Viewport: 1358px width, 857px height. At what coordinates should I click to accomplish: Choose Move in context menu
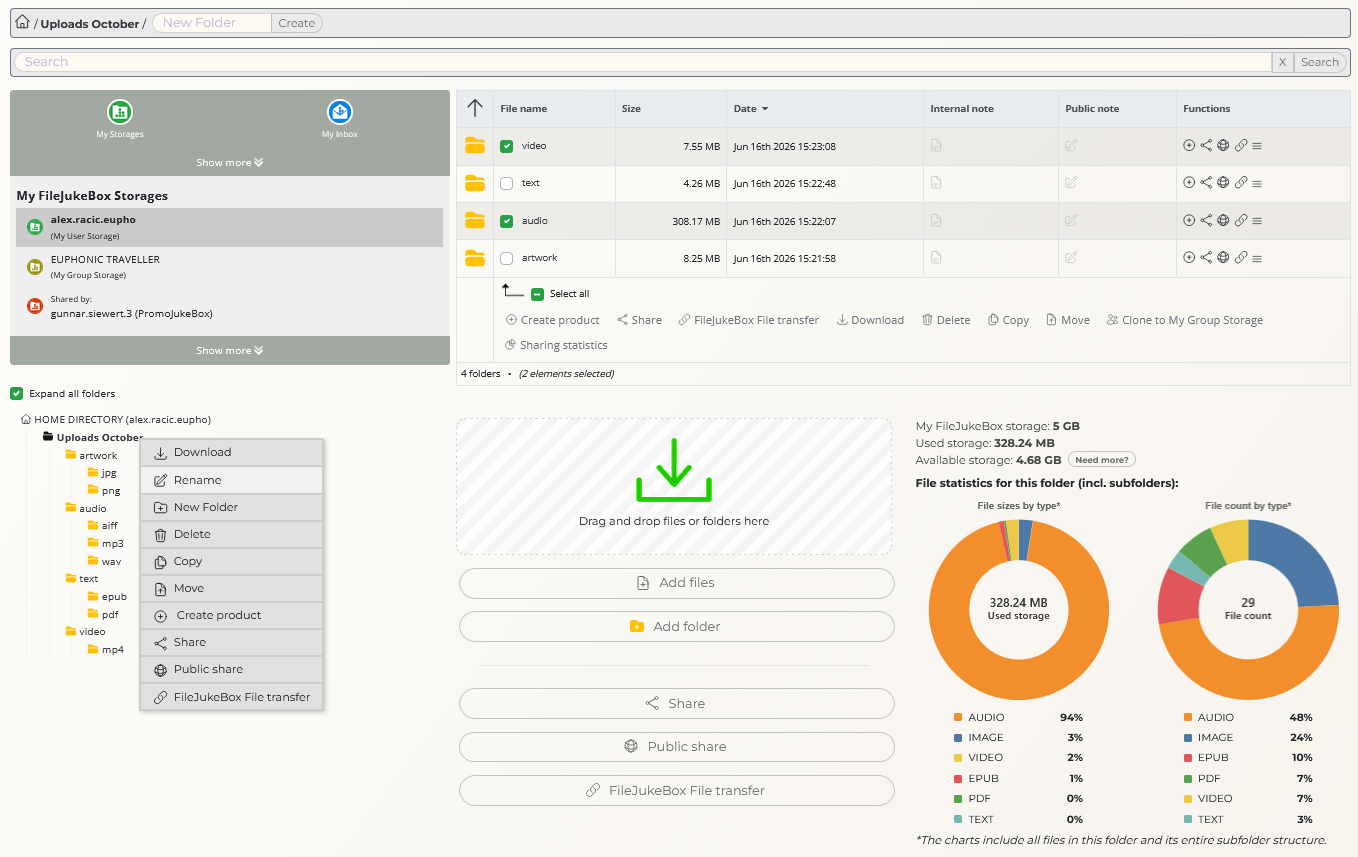coord(232,588)
